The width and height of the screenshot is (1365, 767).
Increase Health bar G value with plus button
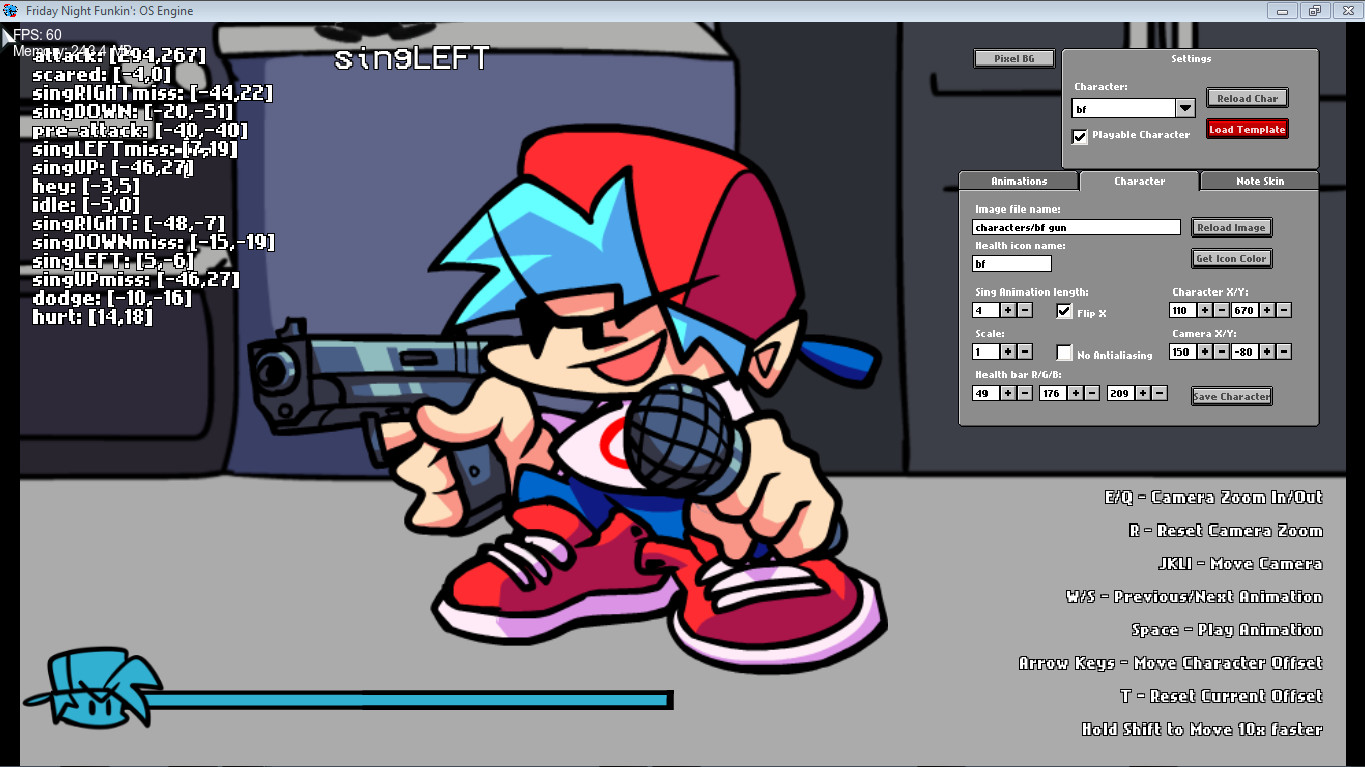[x=1075, y=393]
